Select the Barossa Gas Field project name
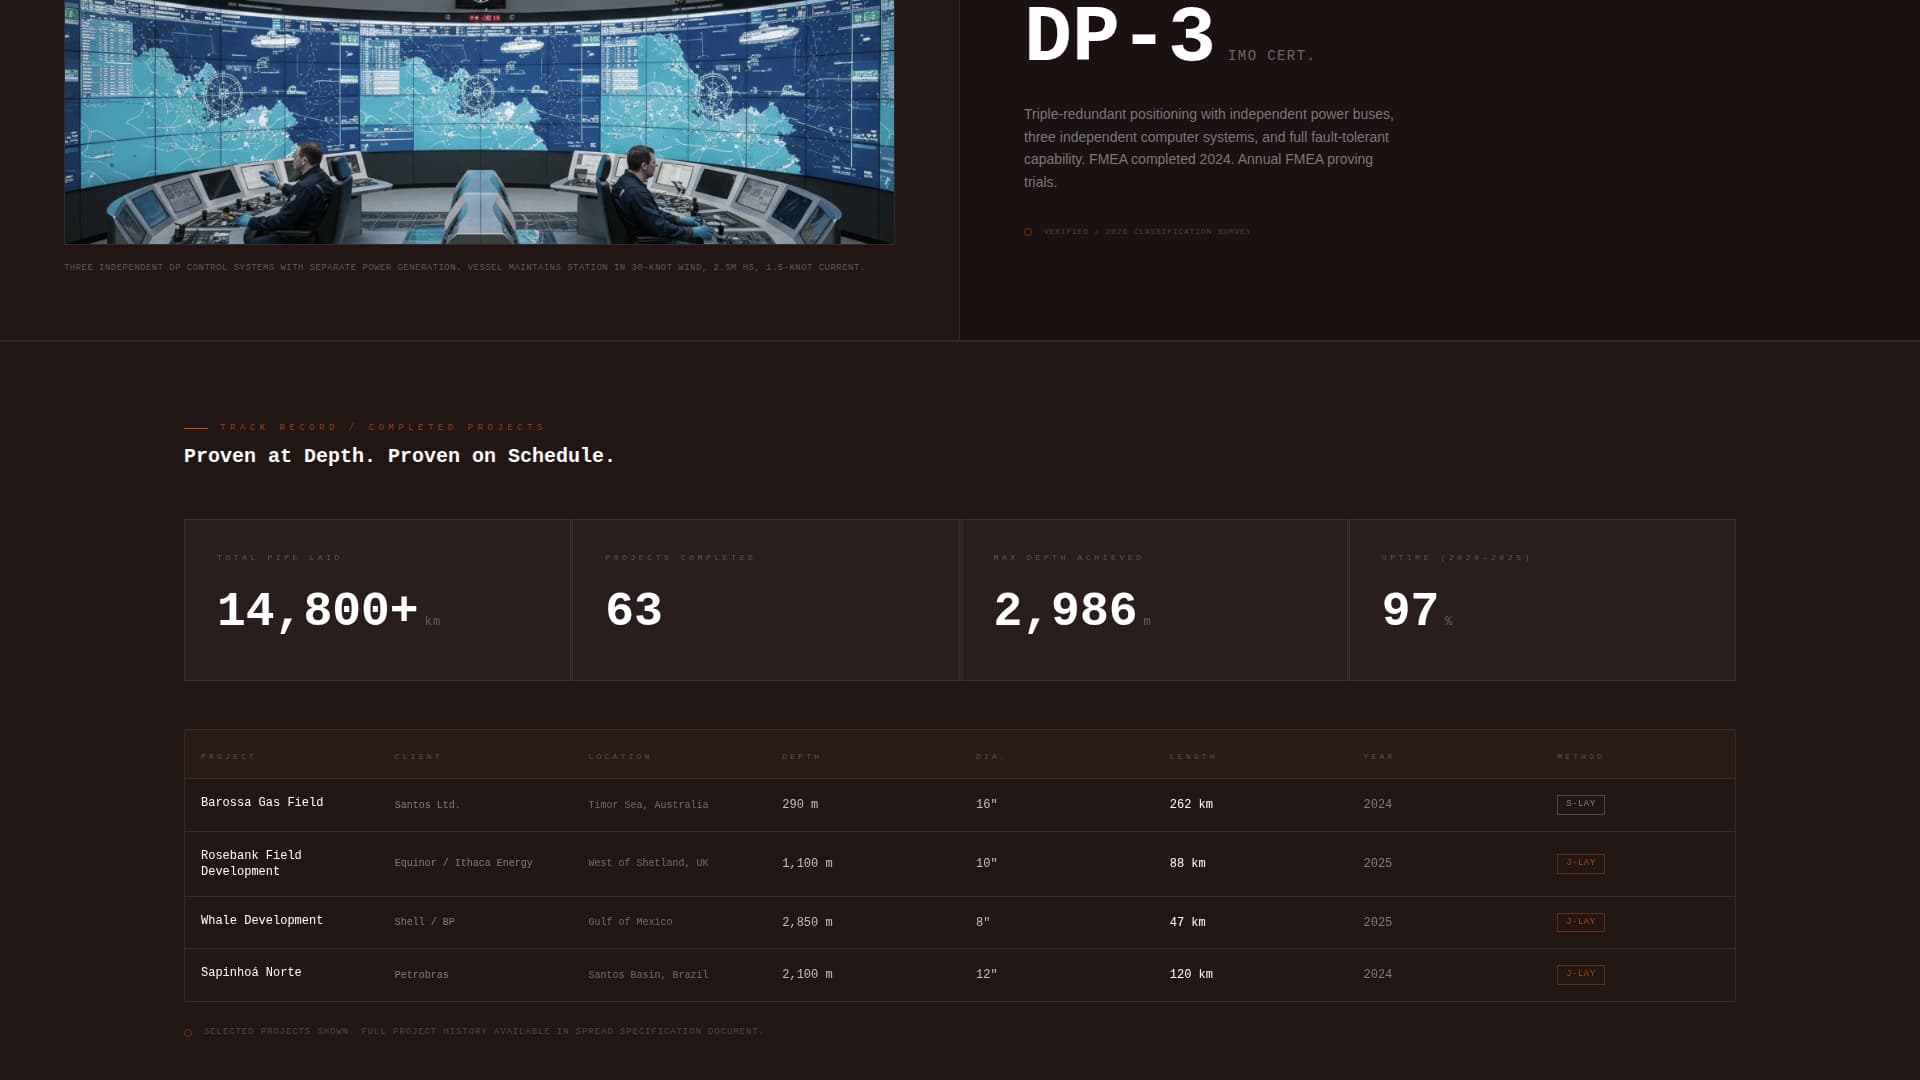The height and width of the screenshot is (1080, 1920). point(262,803)
